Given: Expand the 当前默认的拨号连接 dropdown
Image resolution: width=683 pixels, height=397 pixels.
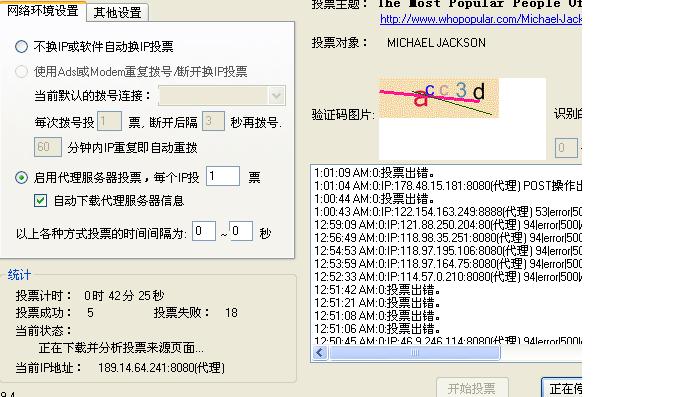Looking at the screenshot, I should [x=276, y=96].
